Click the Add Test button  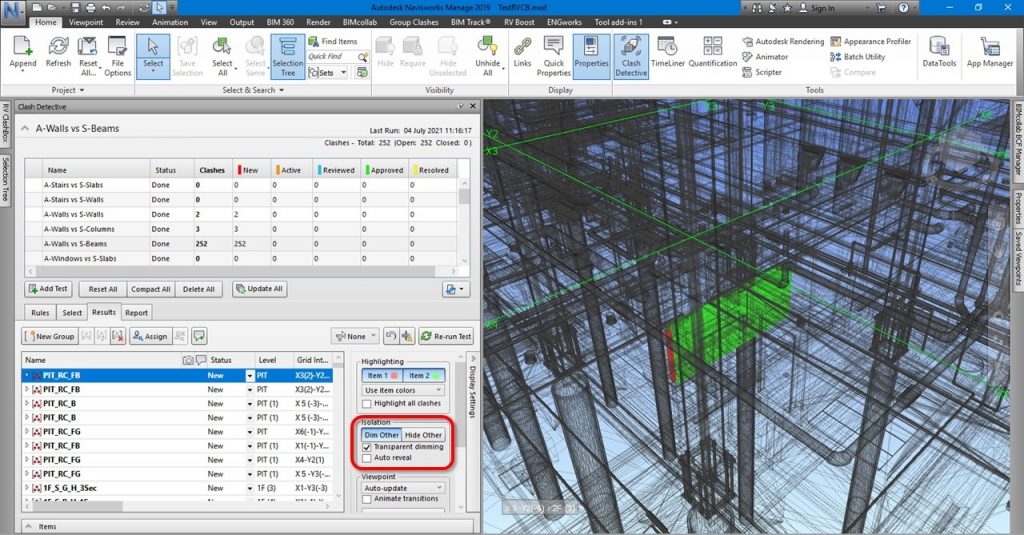coord(48,289)
